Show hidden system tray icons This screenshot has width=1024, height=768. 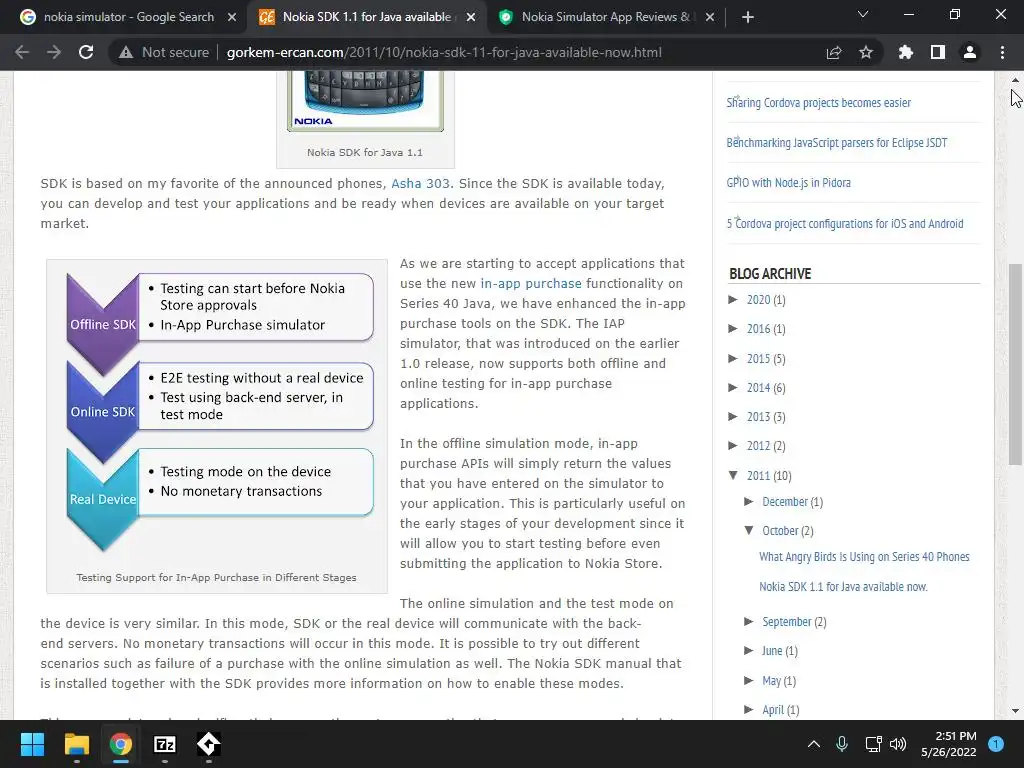[x=814, y=744]
